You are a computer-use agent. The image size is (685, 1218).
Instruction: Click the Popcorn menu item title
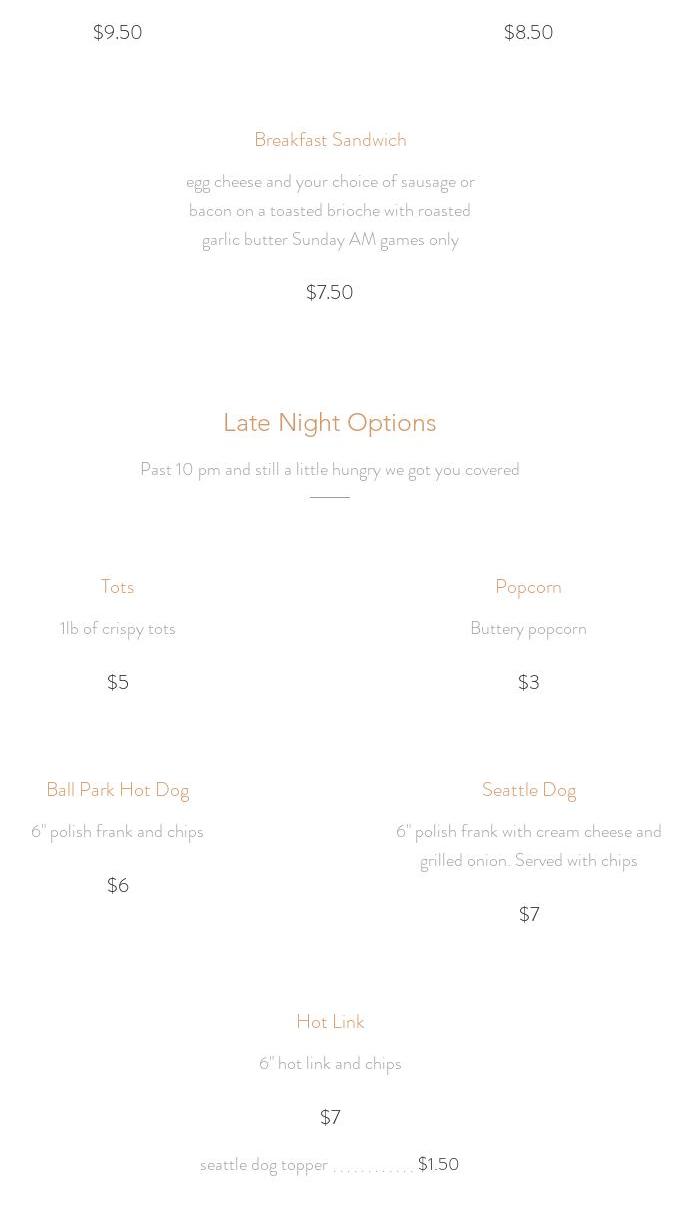pyautogui.click(x=528, y=587)
